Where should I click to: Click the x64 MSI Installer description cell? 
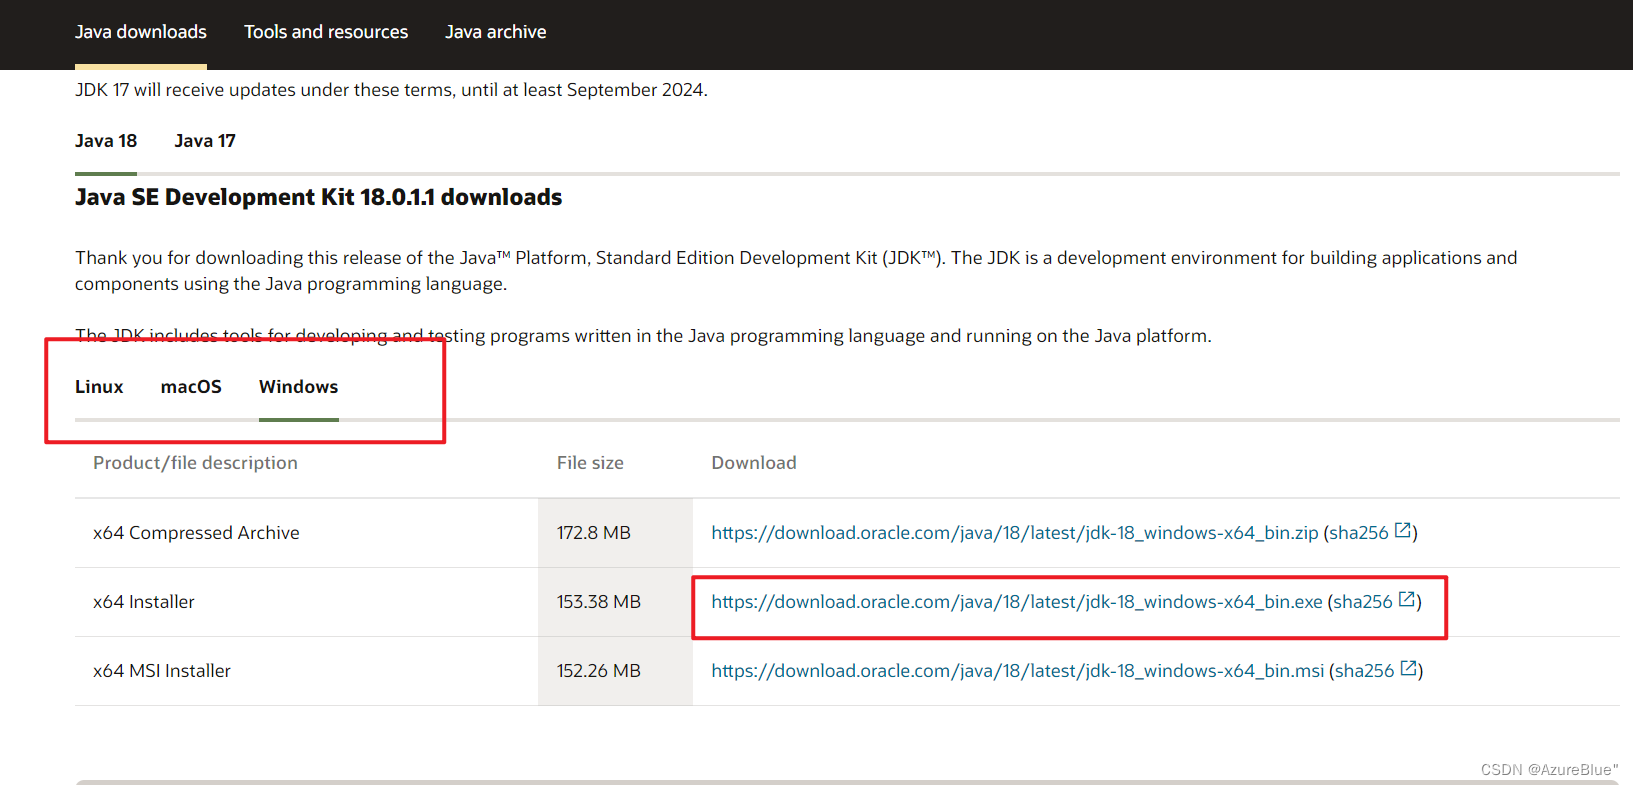coord(306,671)
